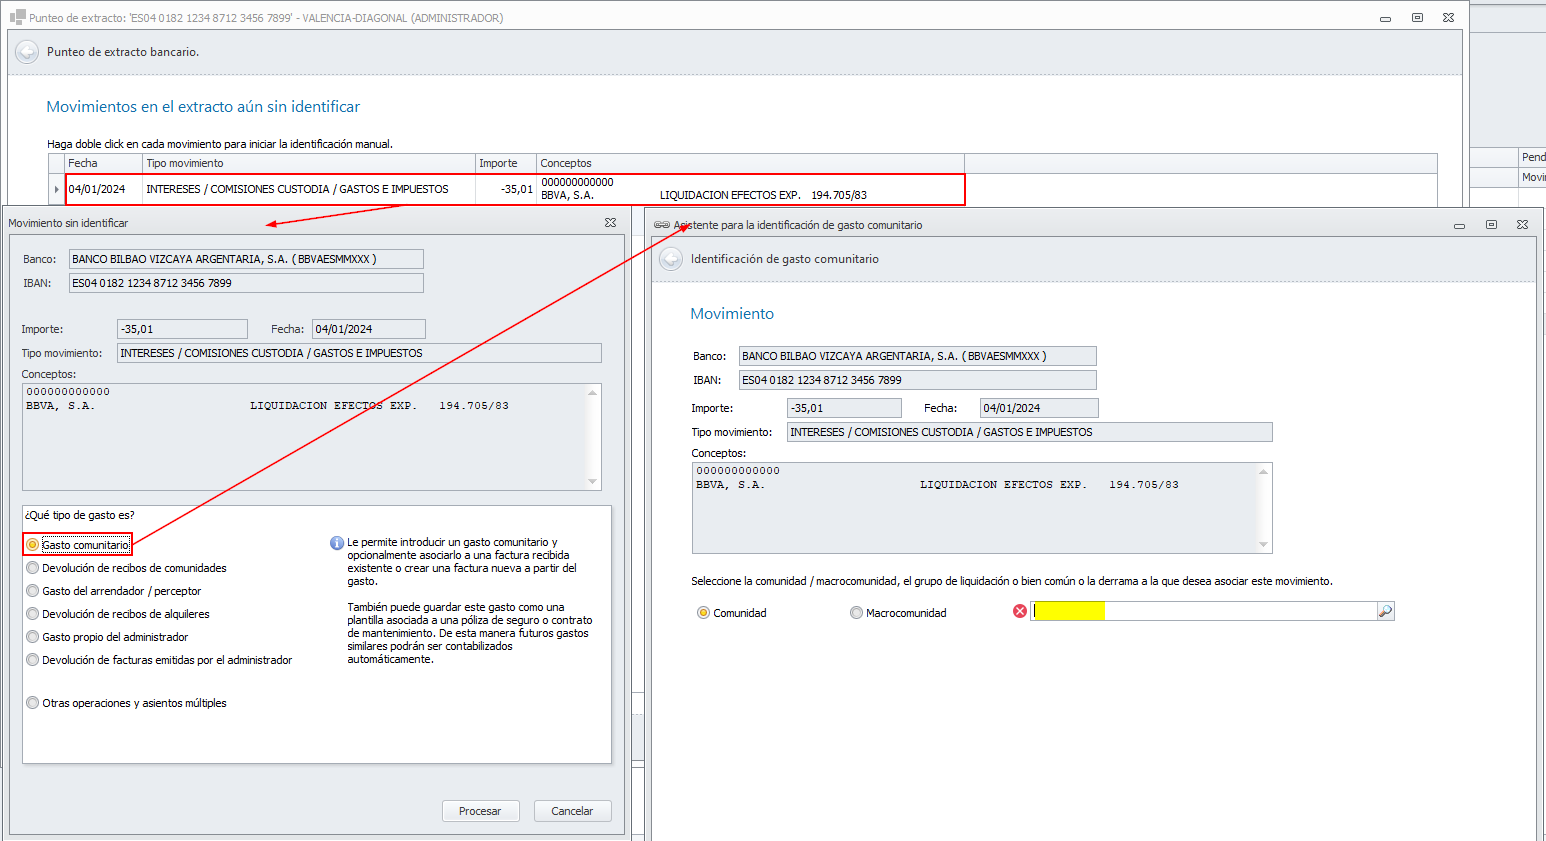Click the red error icon beside community field
This screenshot has width=1546, height=841.
pyautogui.click(x=1020, y=611)
